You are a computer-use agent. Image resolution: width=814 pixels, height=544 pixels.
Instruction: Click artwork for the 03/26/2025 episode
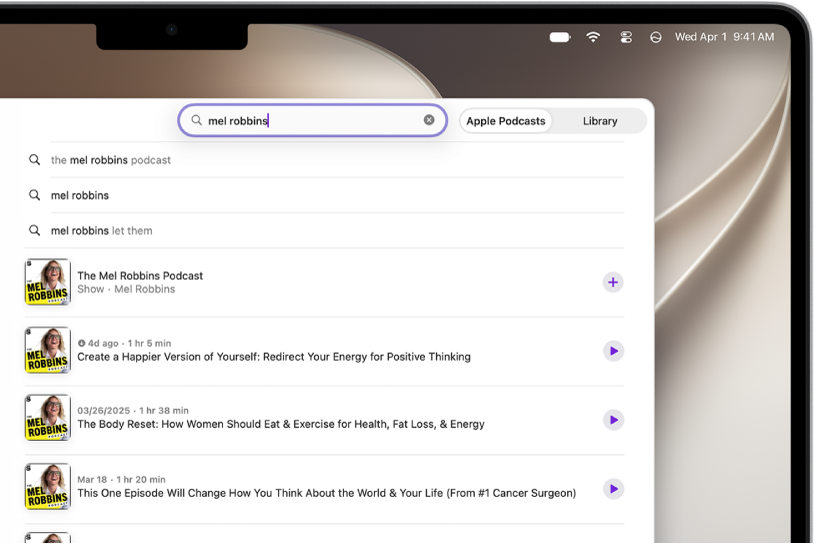[48, 418]
